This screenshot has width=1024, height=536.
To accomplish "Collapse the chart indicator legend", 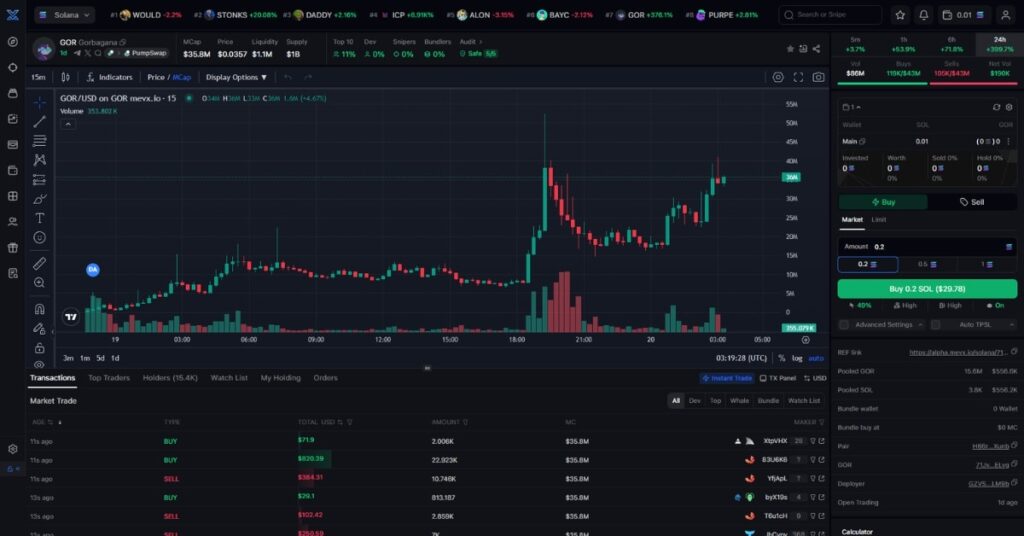I will coord(68,124).
